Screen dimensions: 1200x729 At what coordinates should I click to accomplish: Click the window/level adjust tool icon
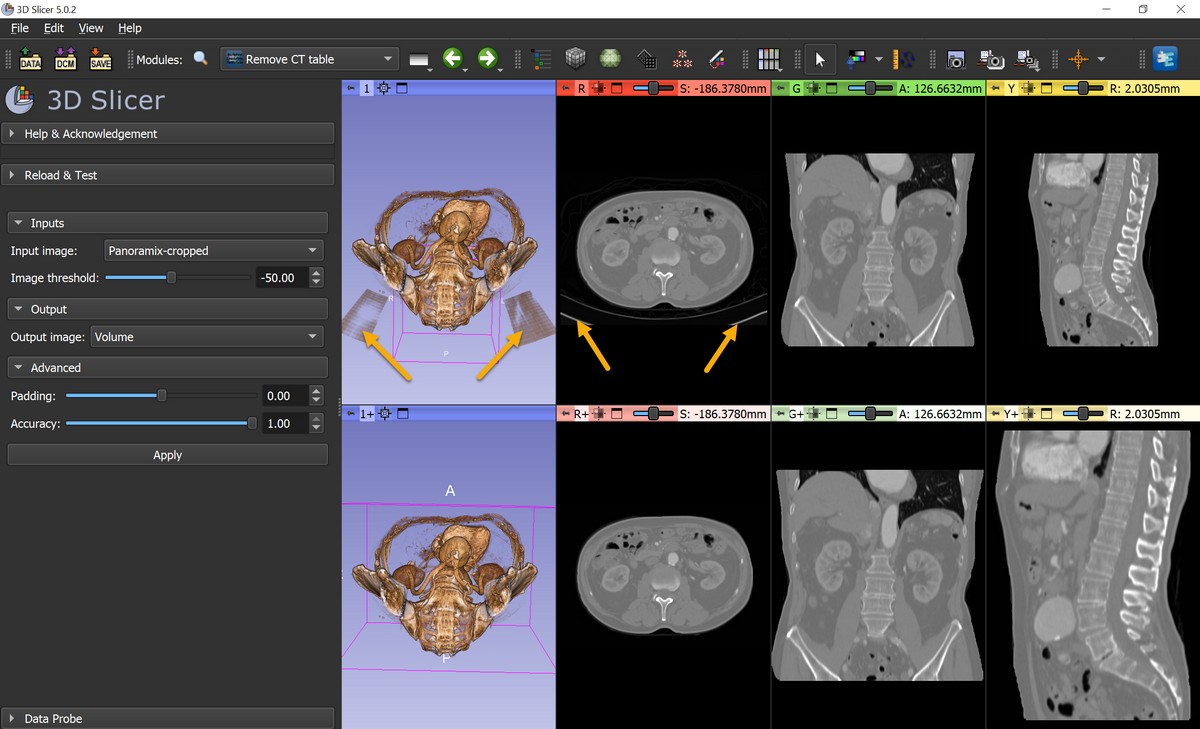(x=857, y=59)
